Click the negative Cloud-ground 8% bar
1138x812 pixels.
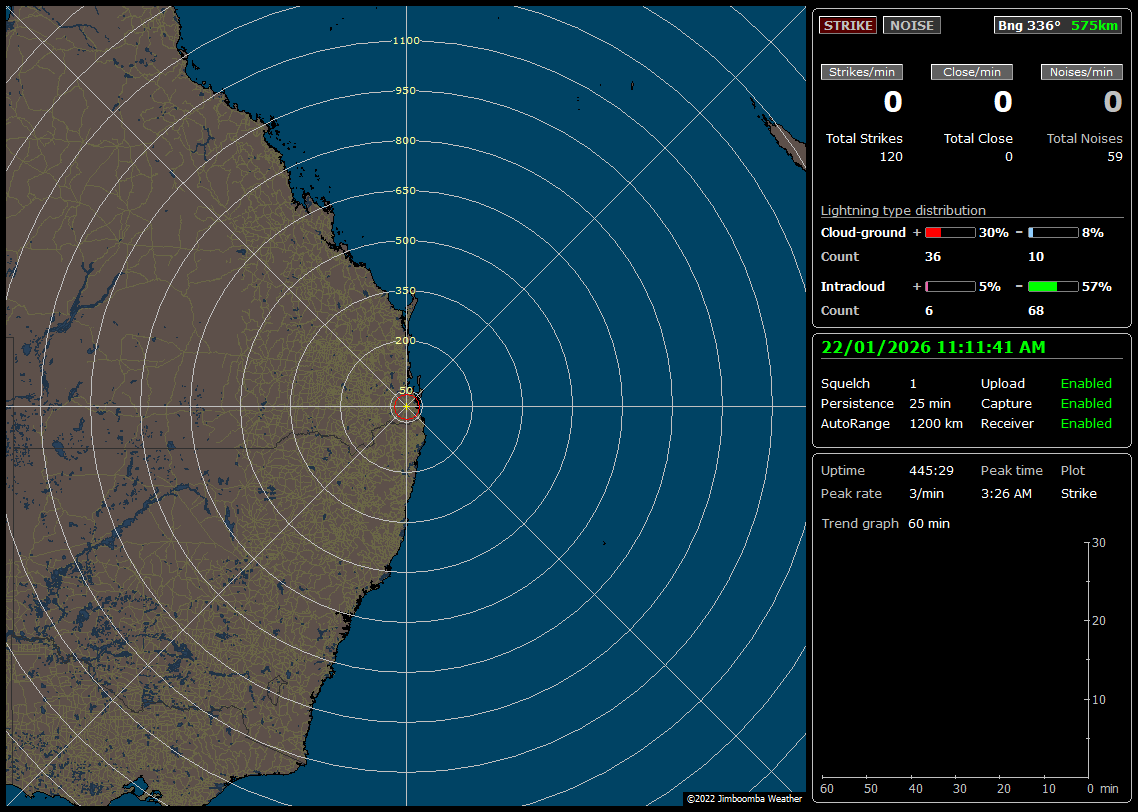pos(1053,233)
